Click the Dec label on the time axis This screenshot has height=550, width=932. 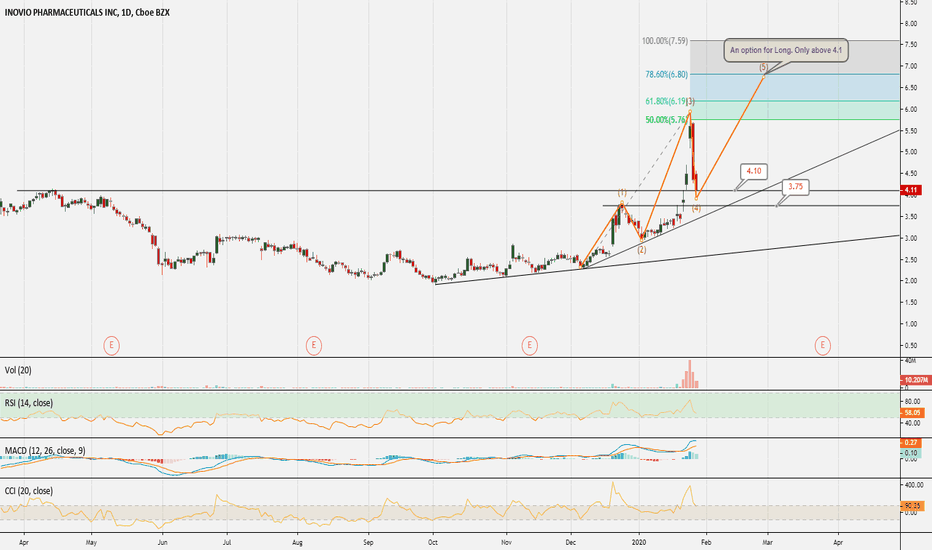point(571,542)
